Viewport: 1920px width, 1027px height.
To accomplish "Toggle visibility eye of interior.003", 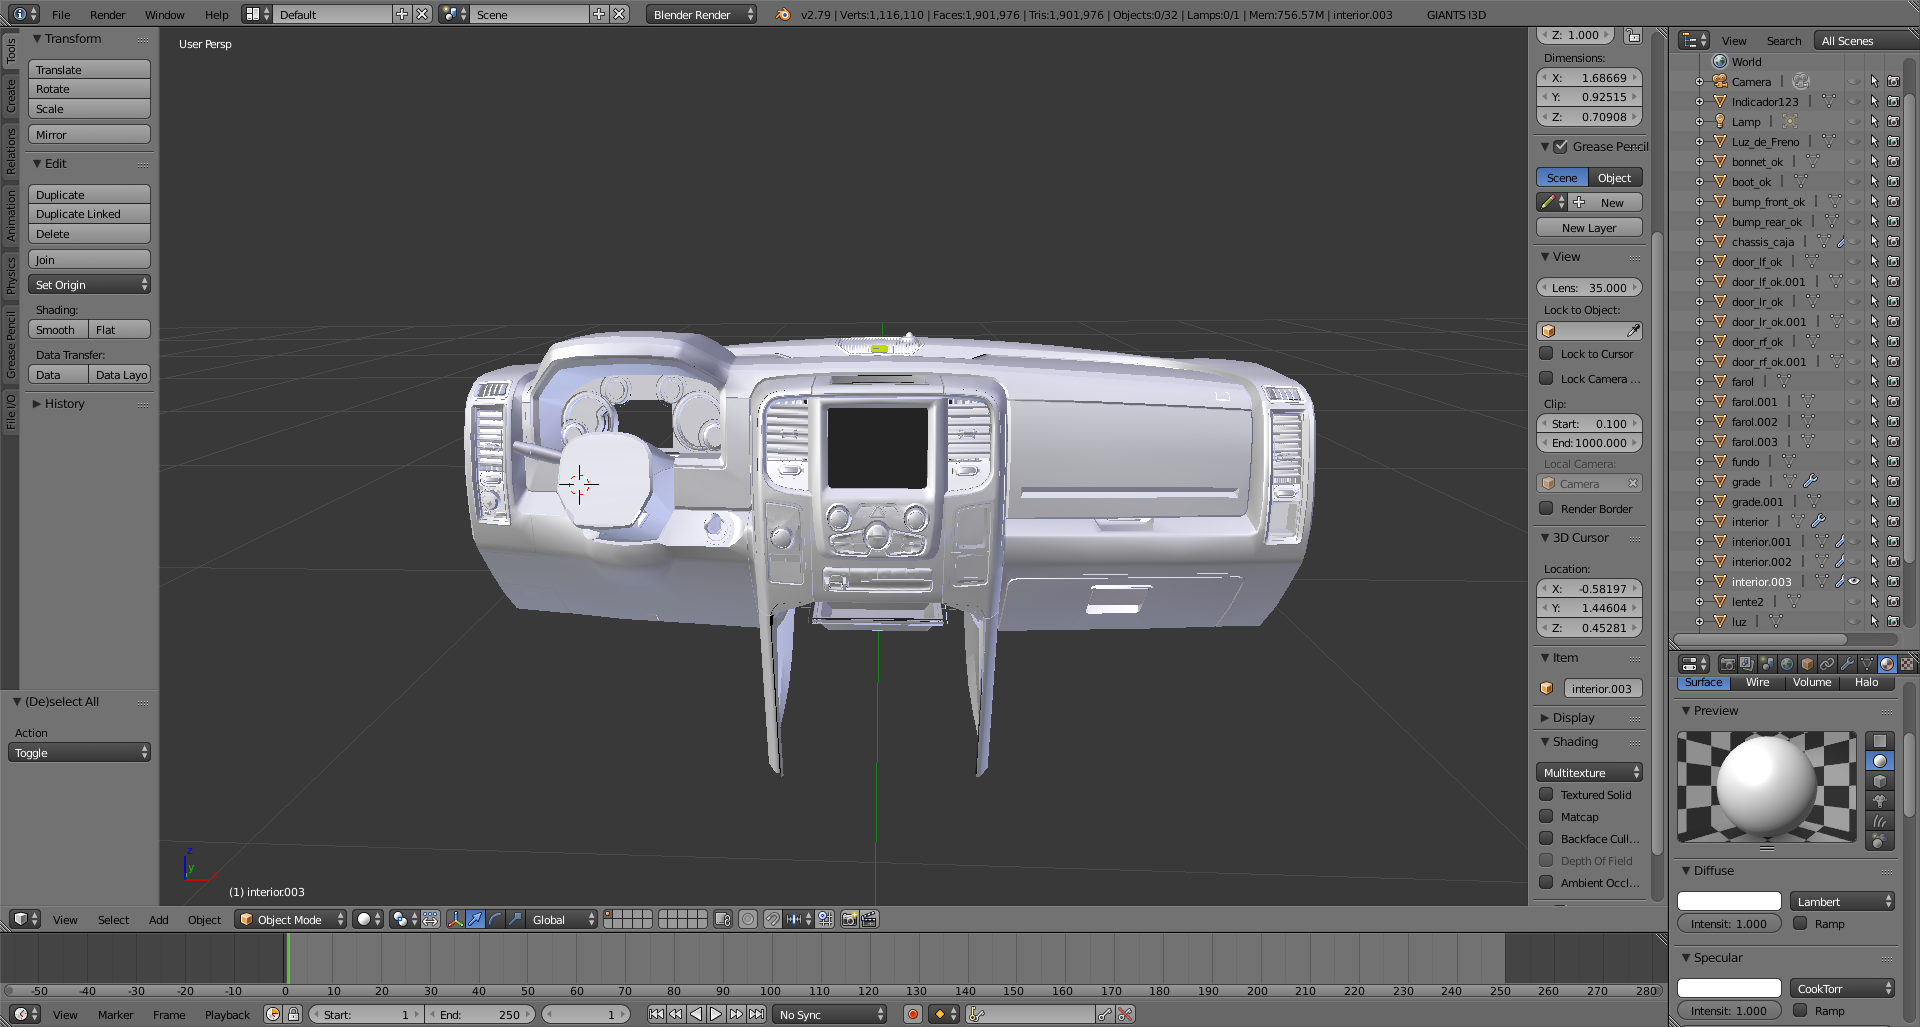I will pyautogui.click(x=1854, y=581).
